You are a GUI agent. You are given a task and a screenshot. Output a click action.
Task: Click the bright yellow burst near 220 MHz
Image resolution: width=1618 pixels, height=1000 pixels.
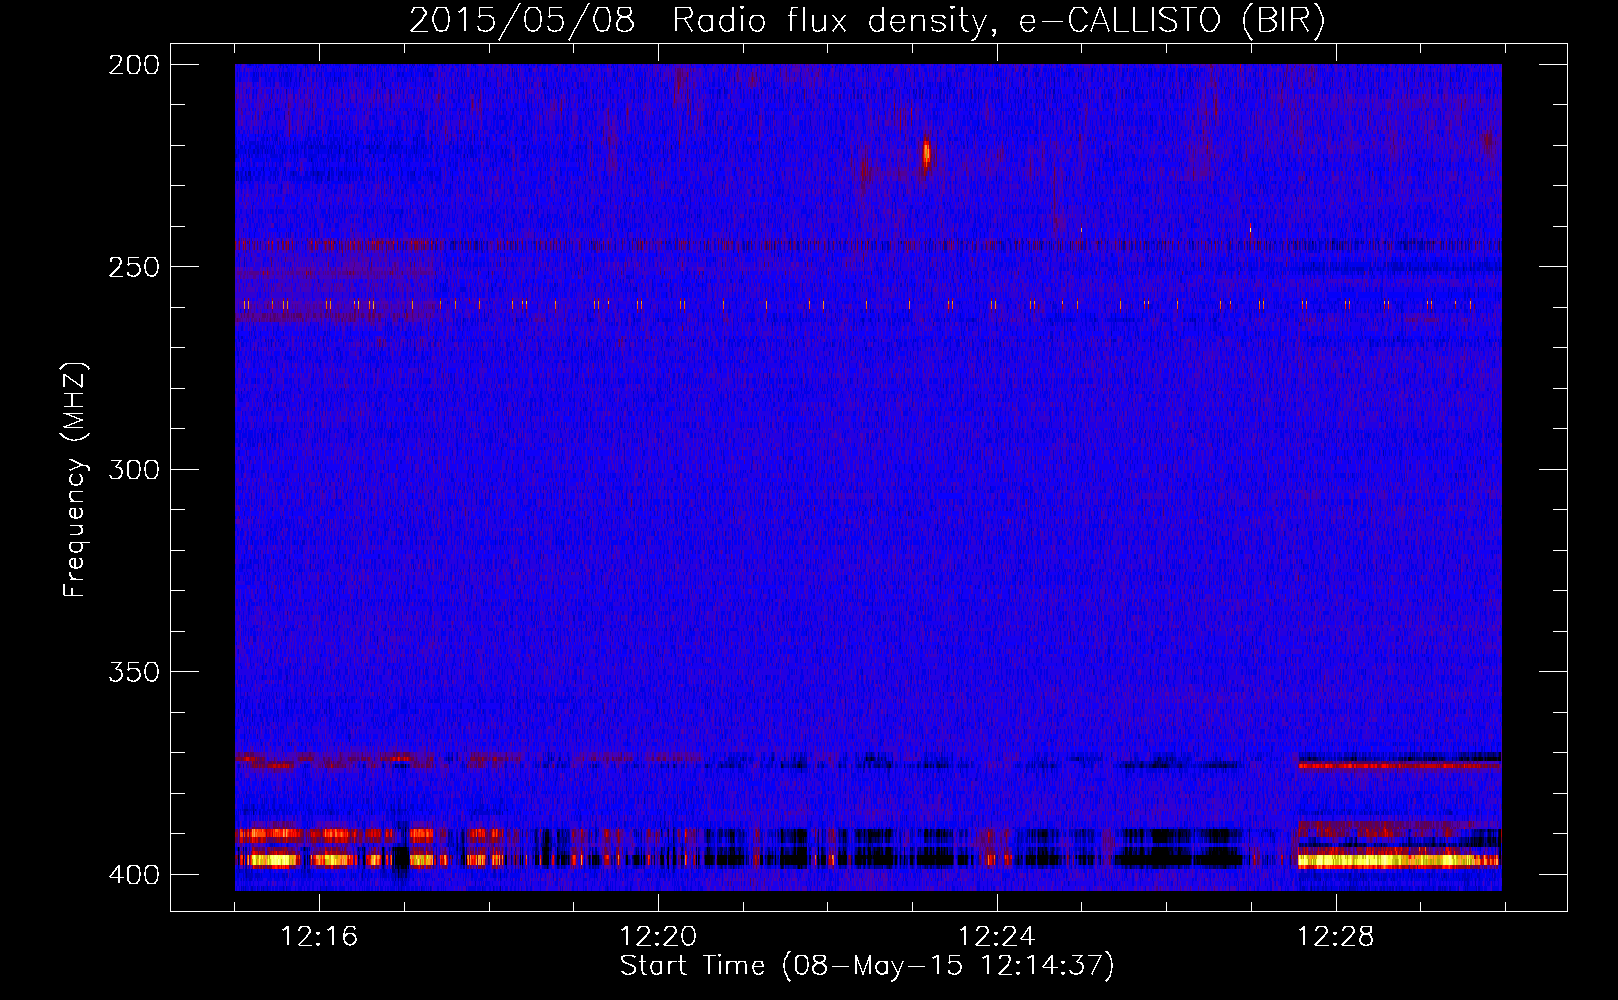[x=926, y=155]
